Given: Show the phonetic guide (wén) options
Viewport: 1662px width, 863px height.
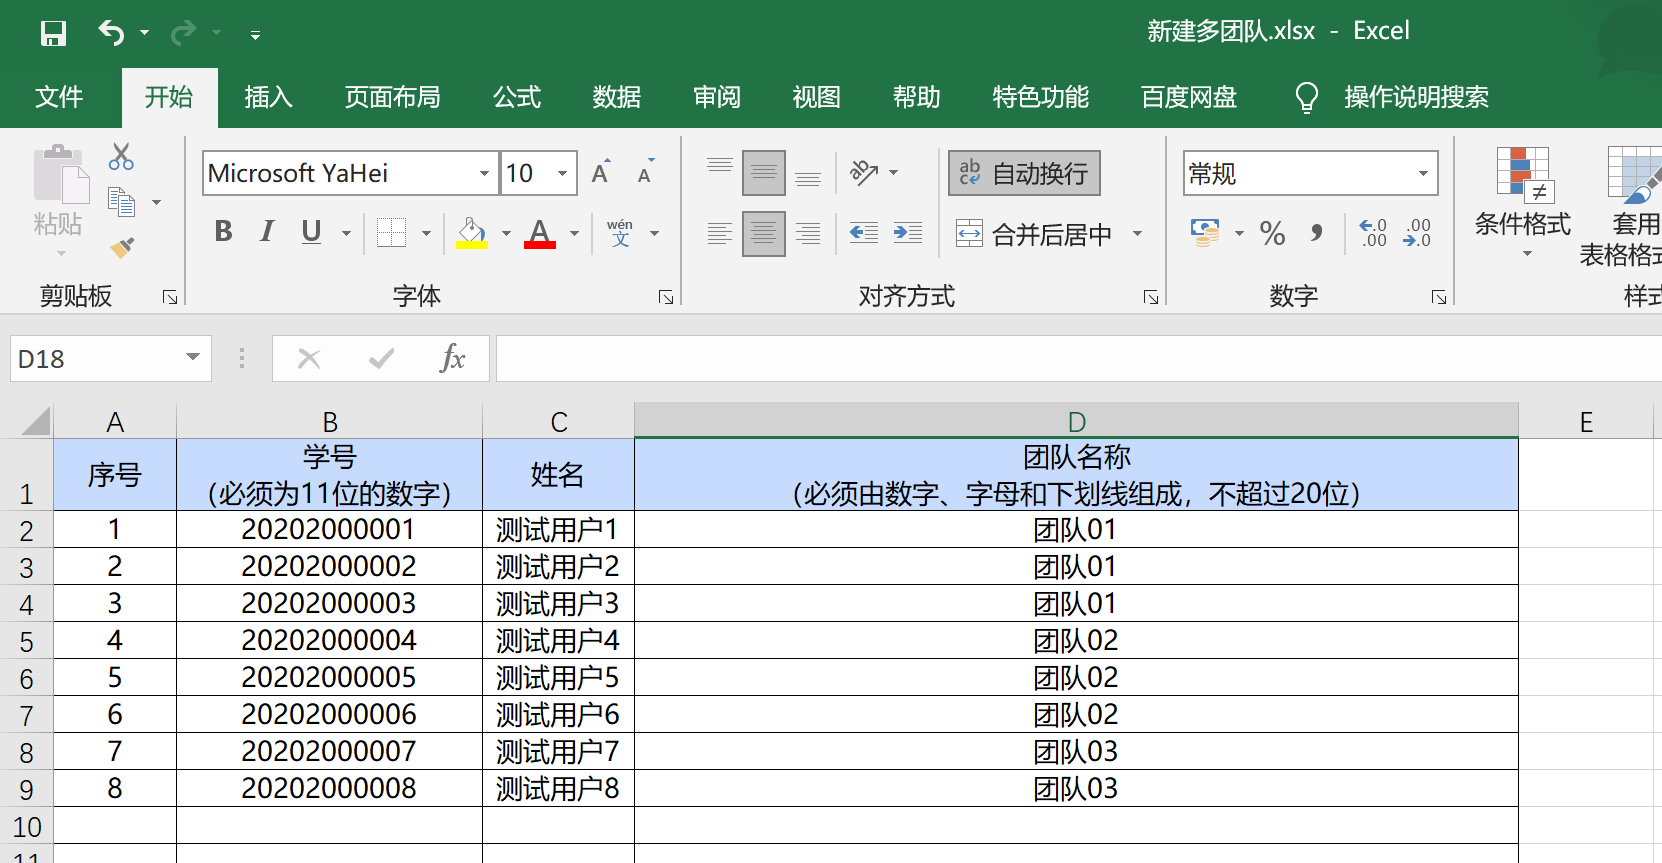Looking at the screenshot, I should tap(620, 233).
